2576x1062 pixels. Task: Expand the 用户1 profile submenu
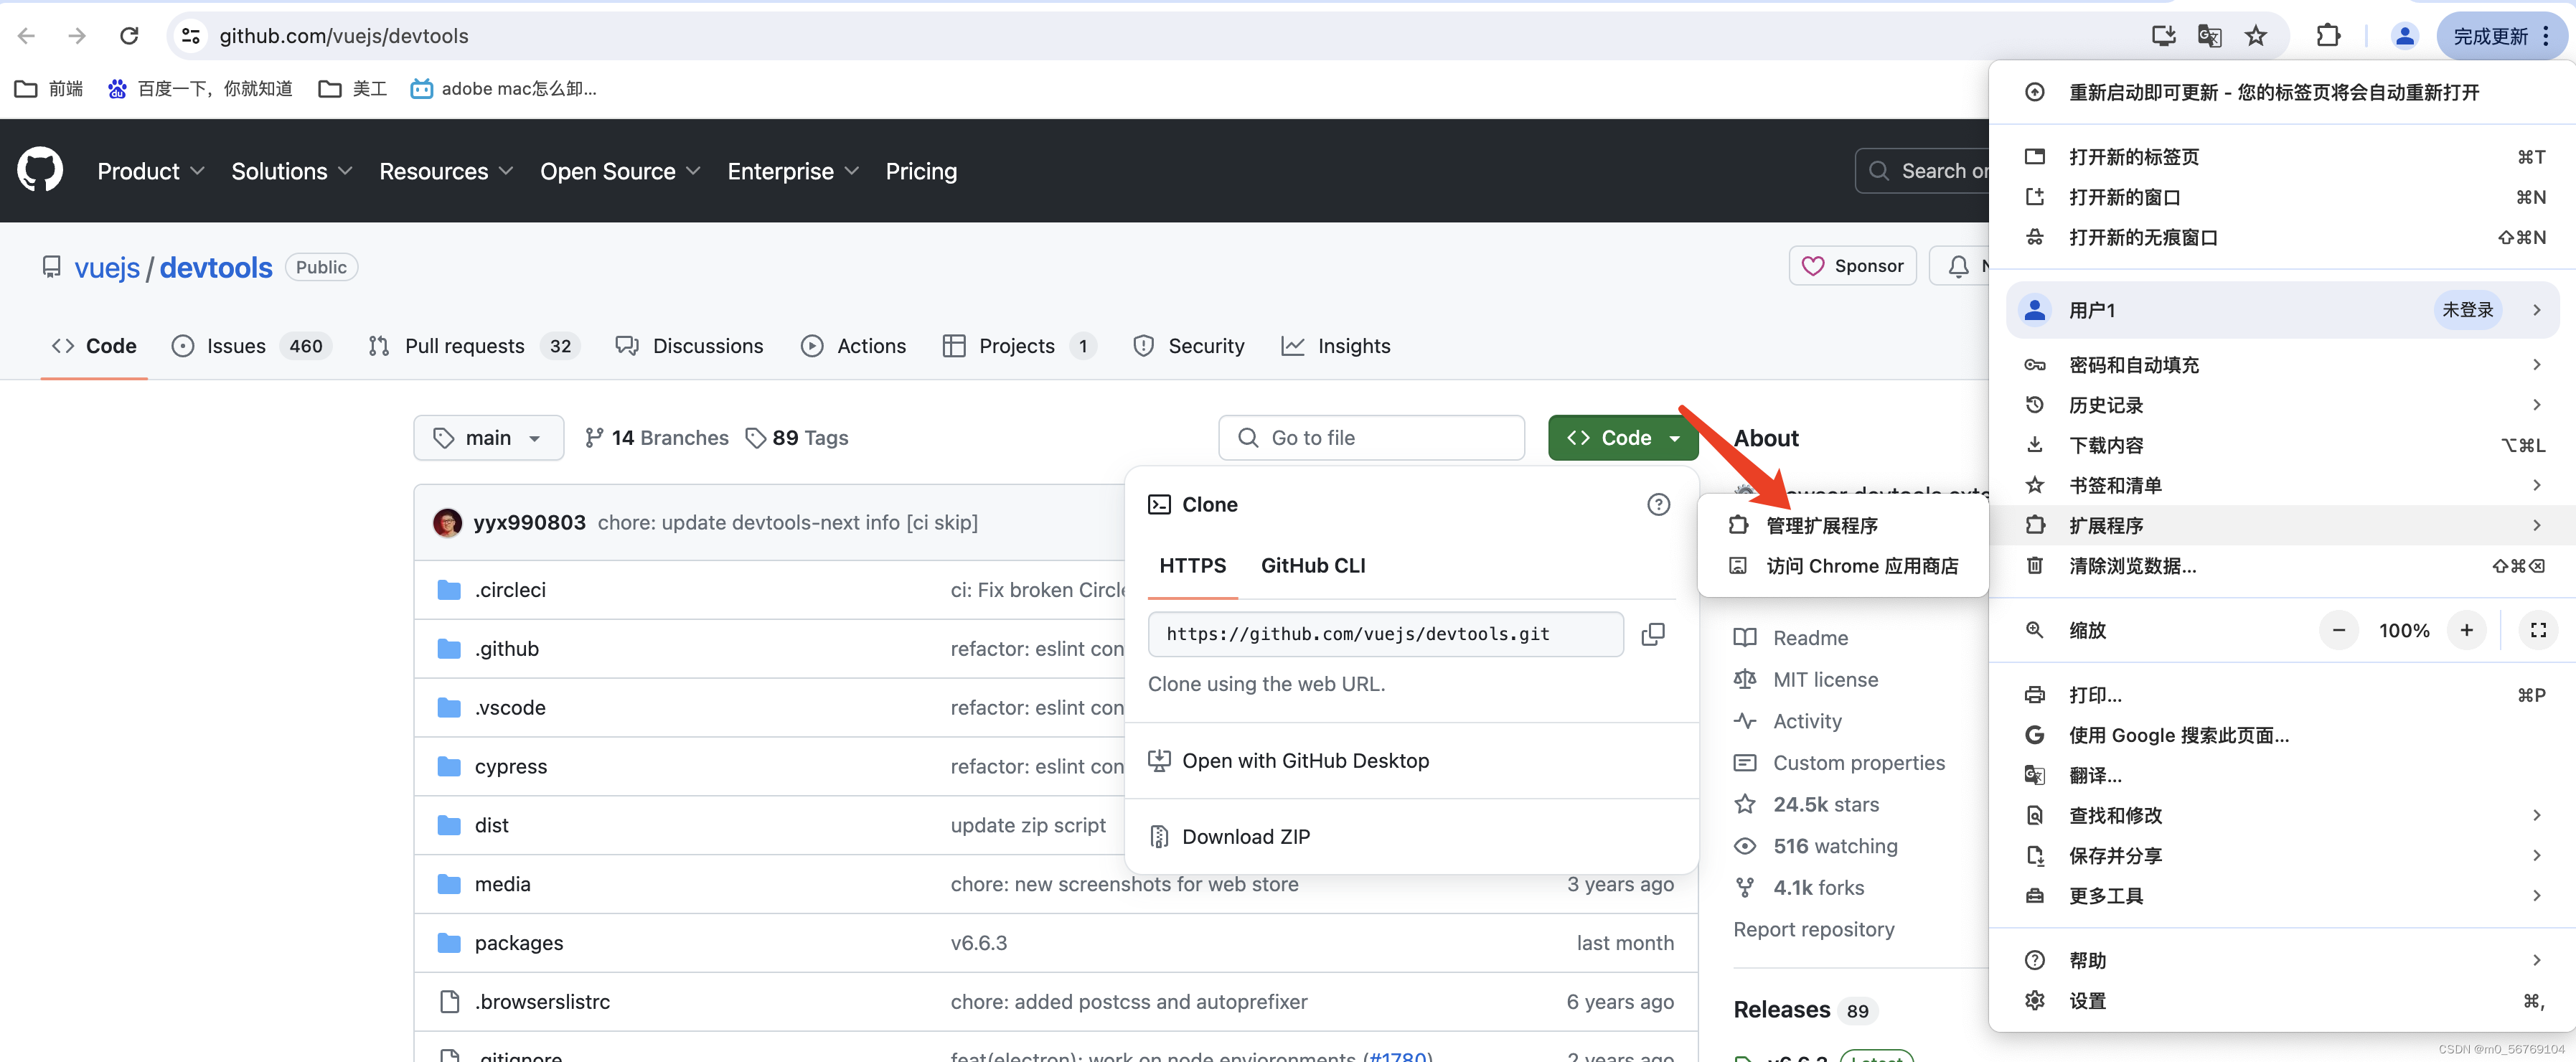pos(2282,310)
